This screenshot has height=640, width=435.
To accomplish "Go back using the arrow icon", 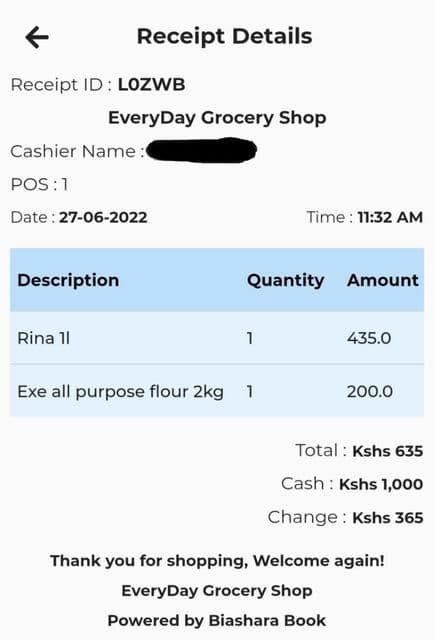I will point(37,37).
